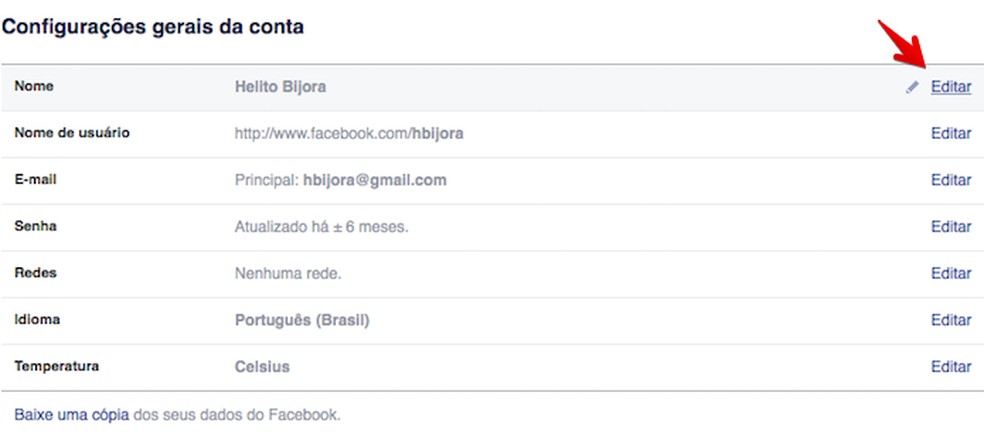Screen dimensions: 984x437
Task: Edit the Nome de usuário setting
Action: click(950, 133)
